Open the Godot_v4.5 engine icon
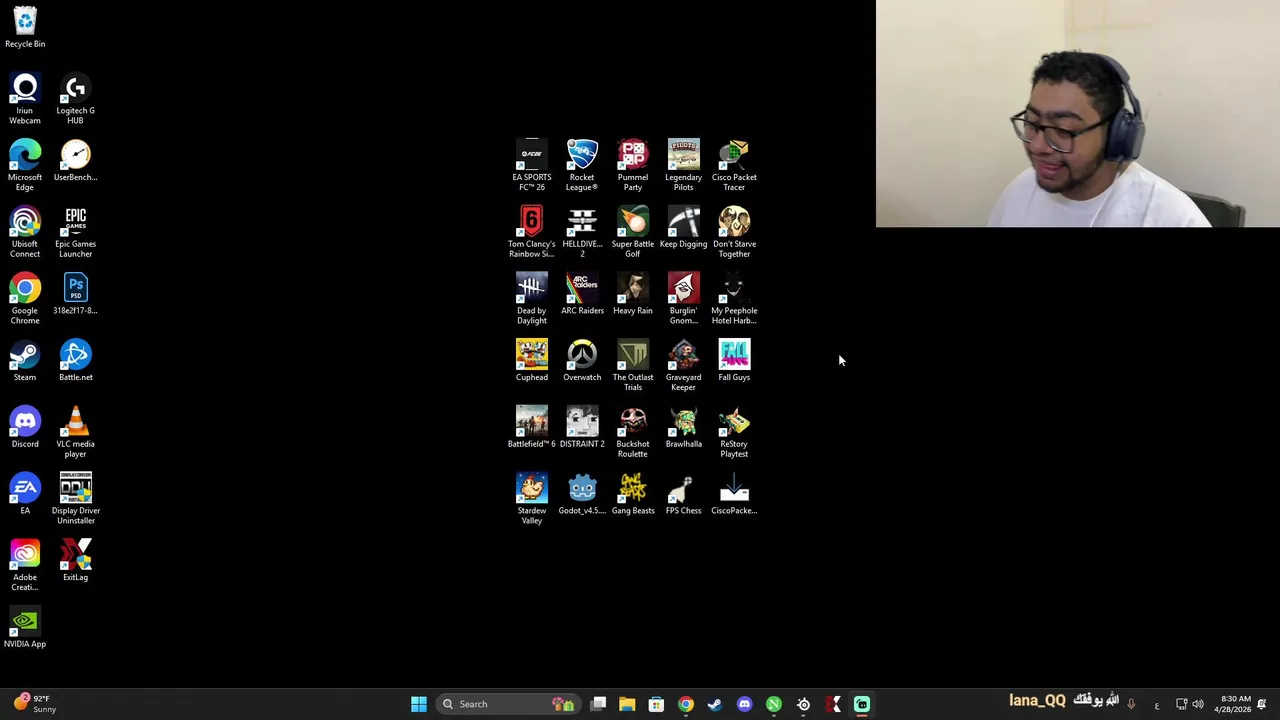The height and width of the screenshot is (720, 1280). click(x=582, y=494)
